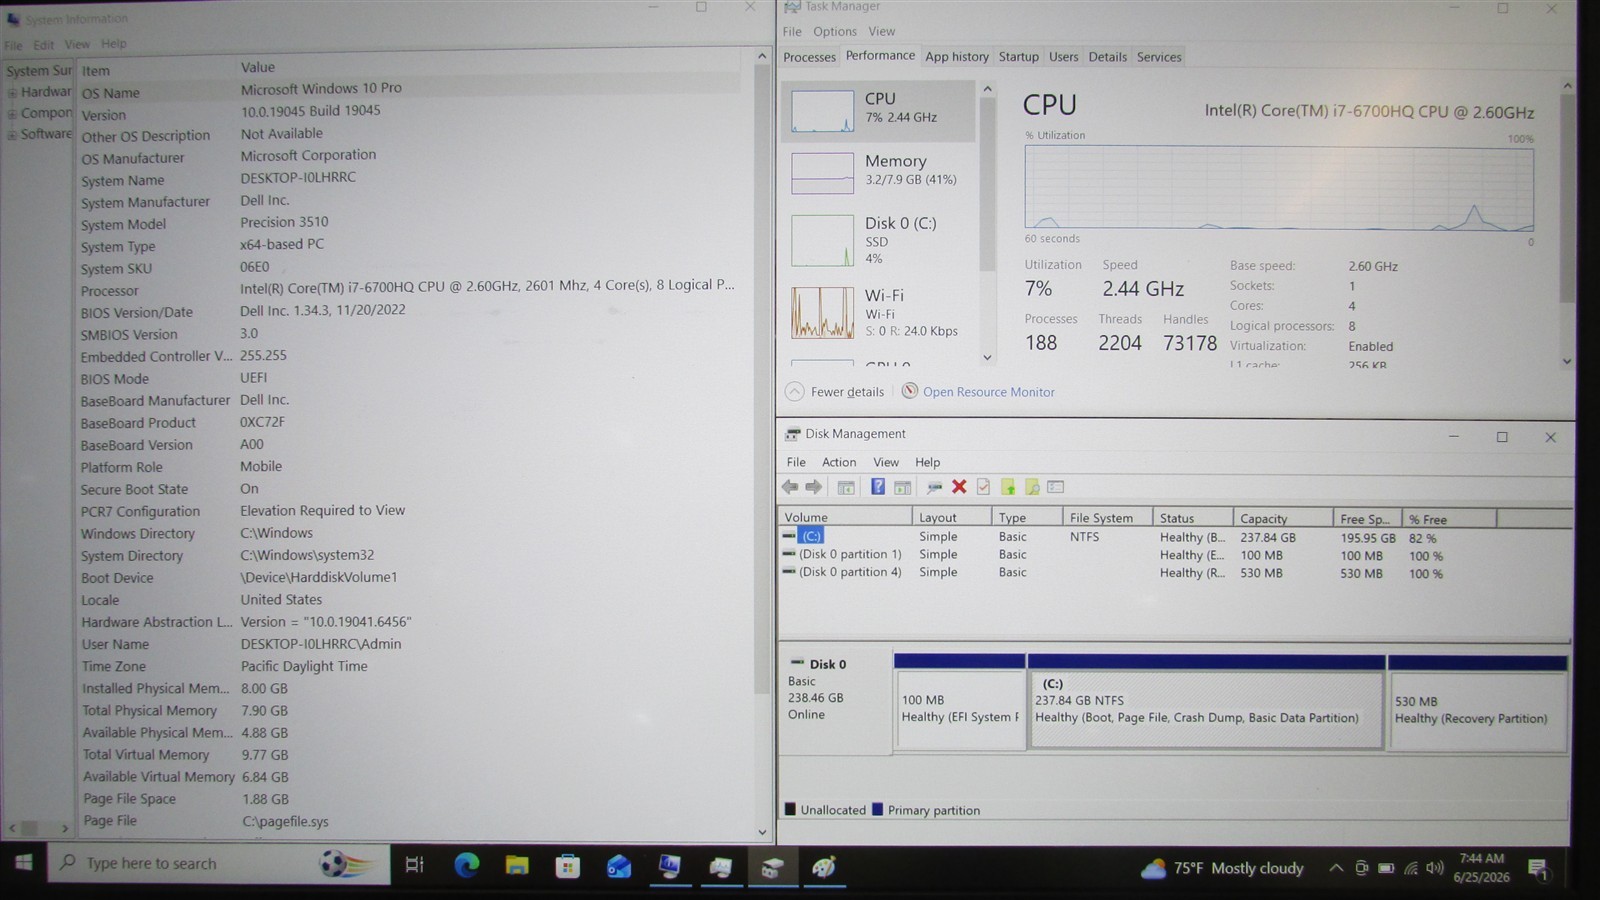
Task: Switch to App history tab
Action: [x=957, y=57]
